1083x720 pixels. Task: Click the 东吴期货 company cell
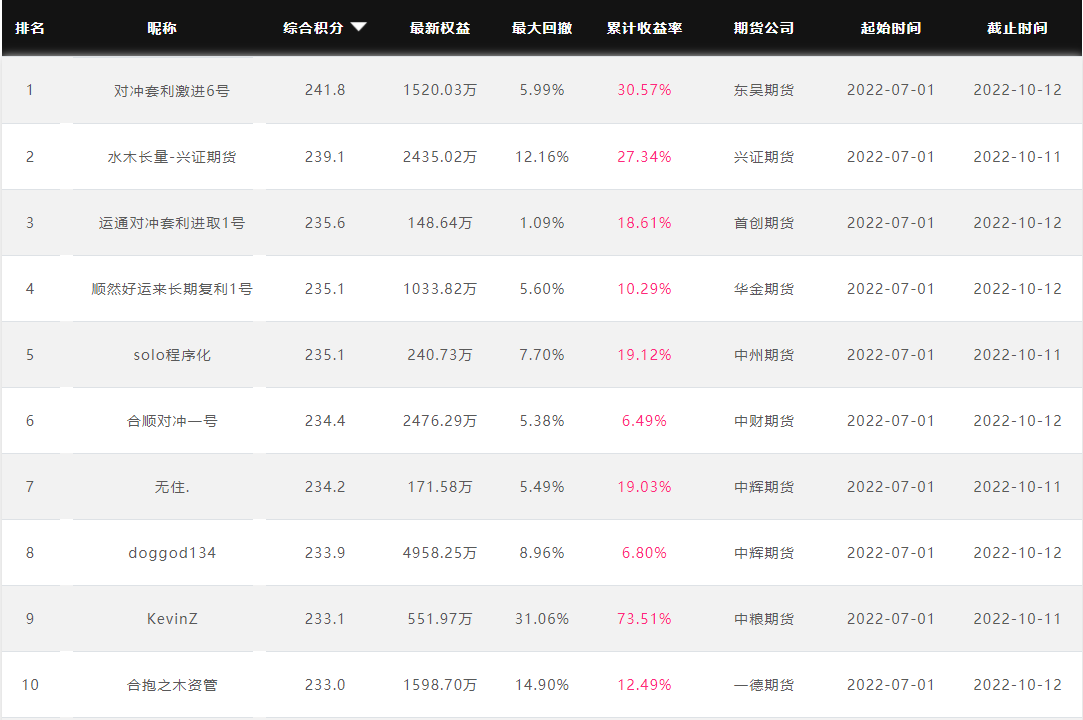764,90
